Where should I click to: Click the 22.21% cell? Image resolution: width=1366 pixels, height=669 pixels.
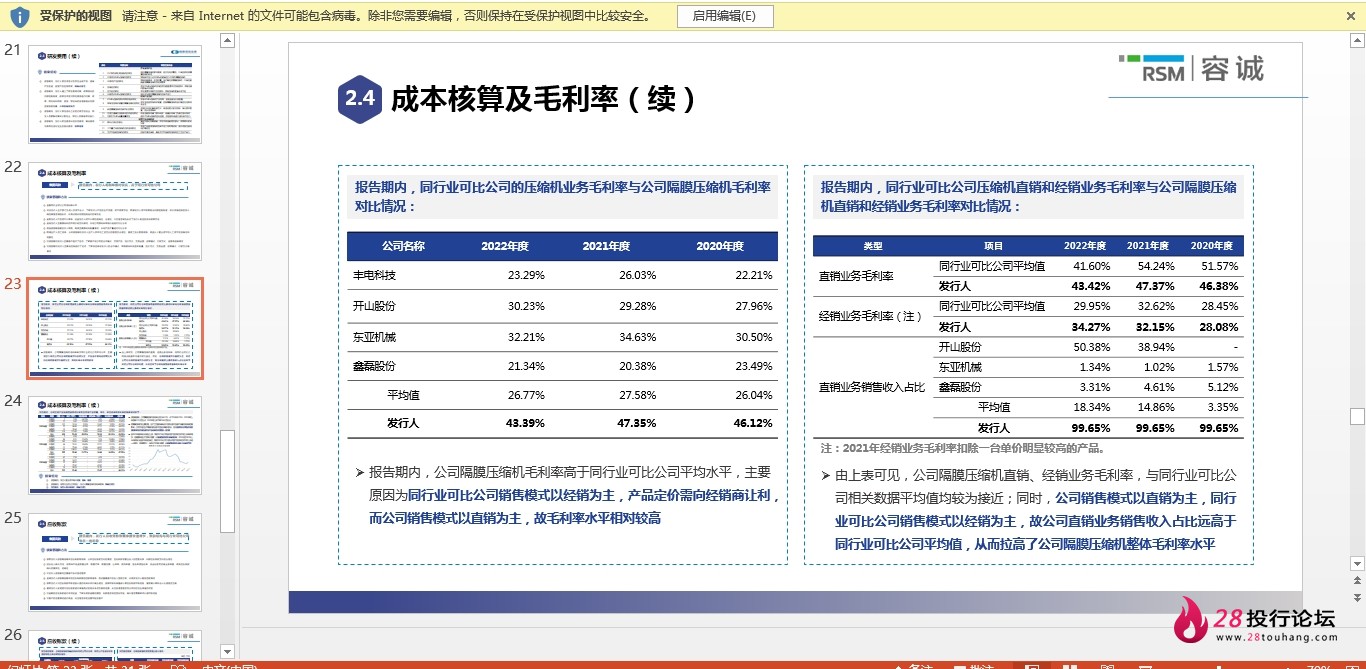coord(754,275)
